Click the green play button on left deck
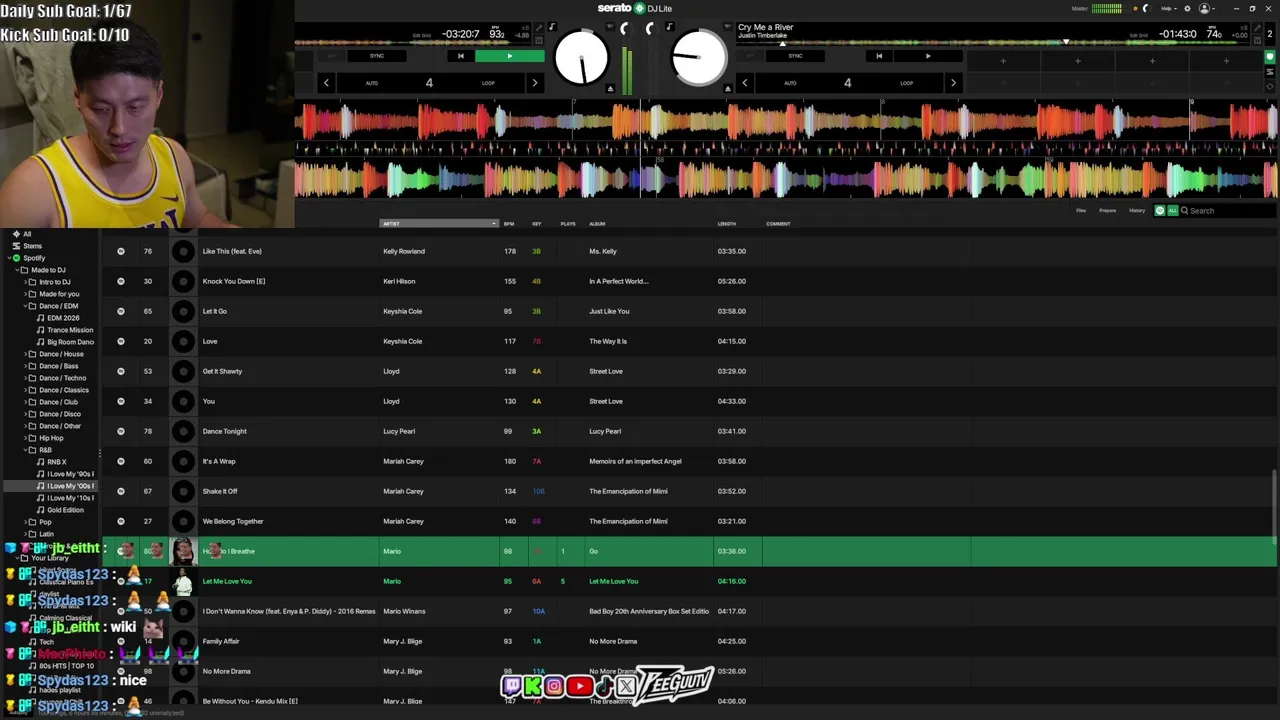The height and width of the screenshot is (720, 1280). 509,56
